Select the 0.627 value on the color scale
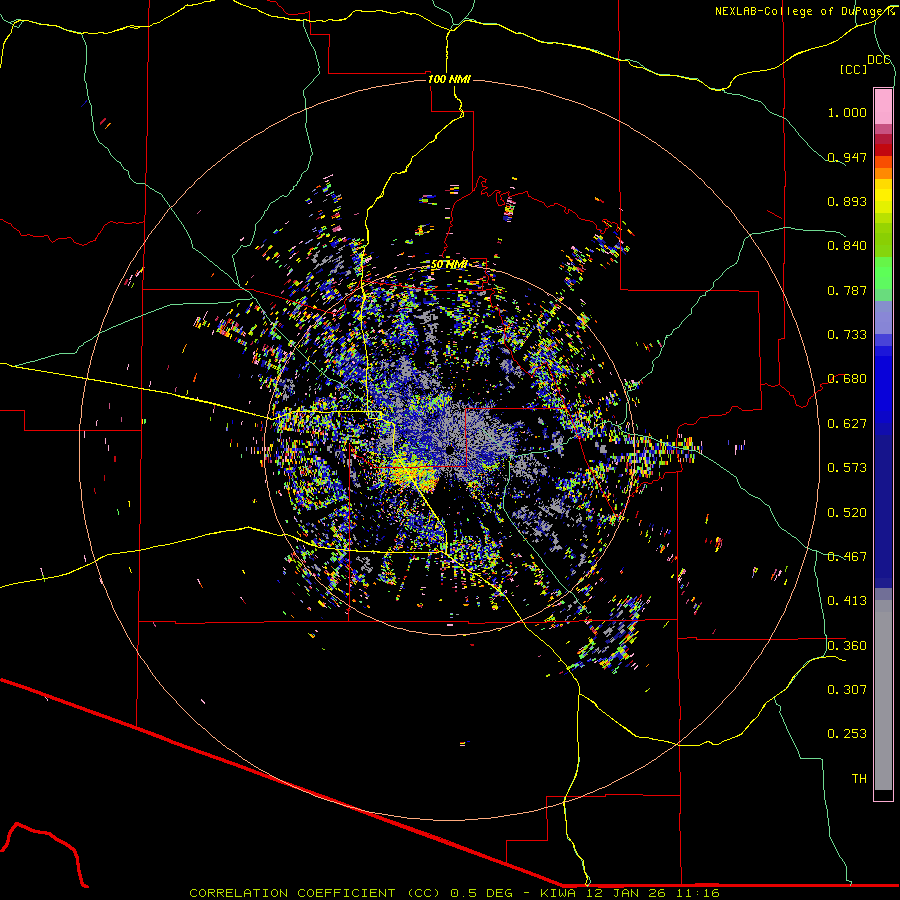Image resolution: width=900 pixels, height=900 pixels. (x=847, y=424)
